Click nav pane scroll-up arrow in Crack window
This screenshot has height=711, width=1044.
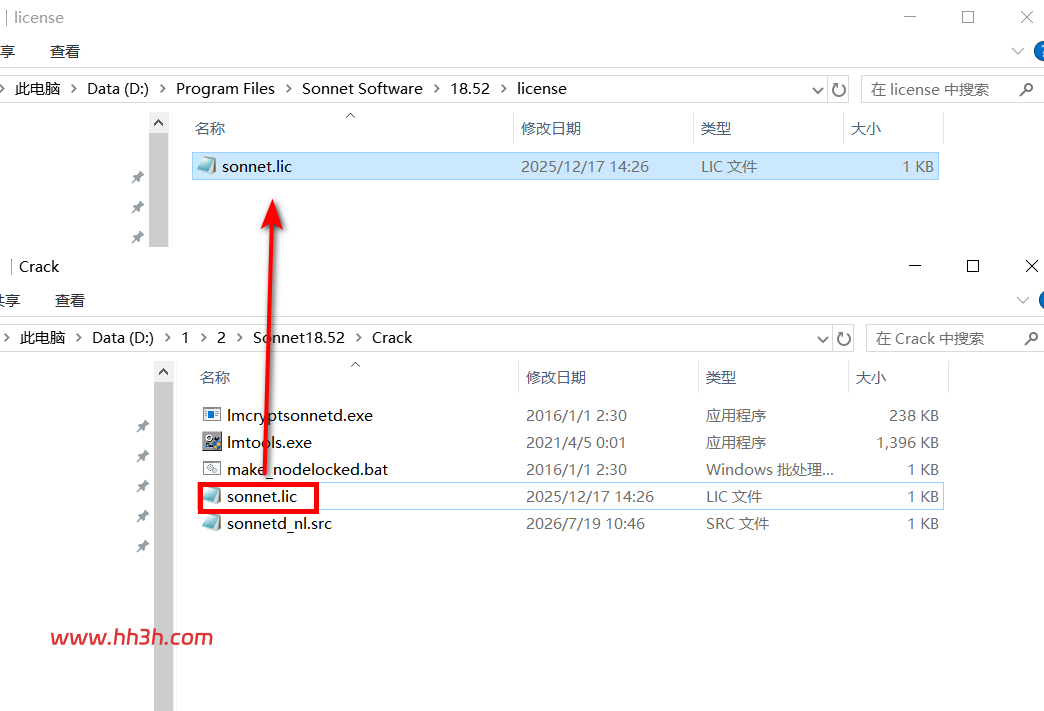164,371
